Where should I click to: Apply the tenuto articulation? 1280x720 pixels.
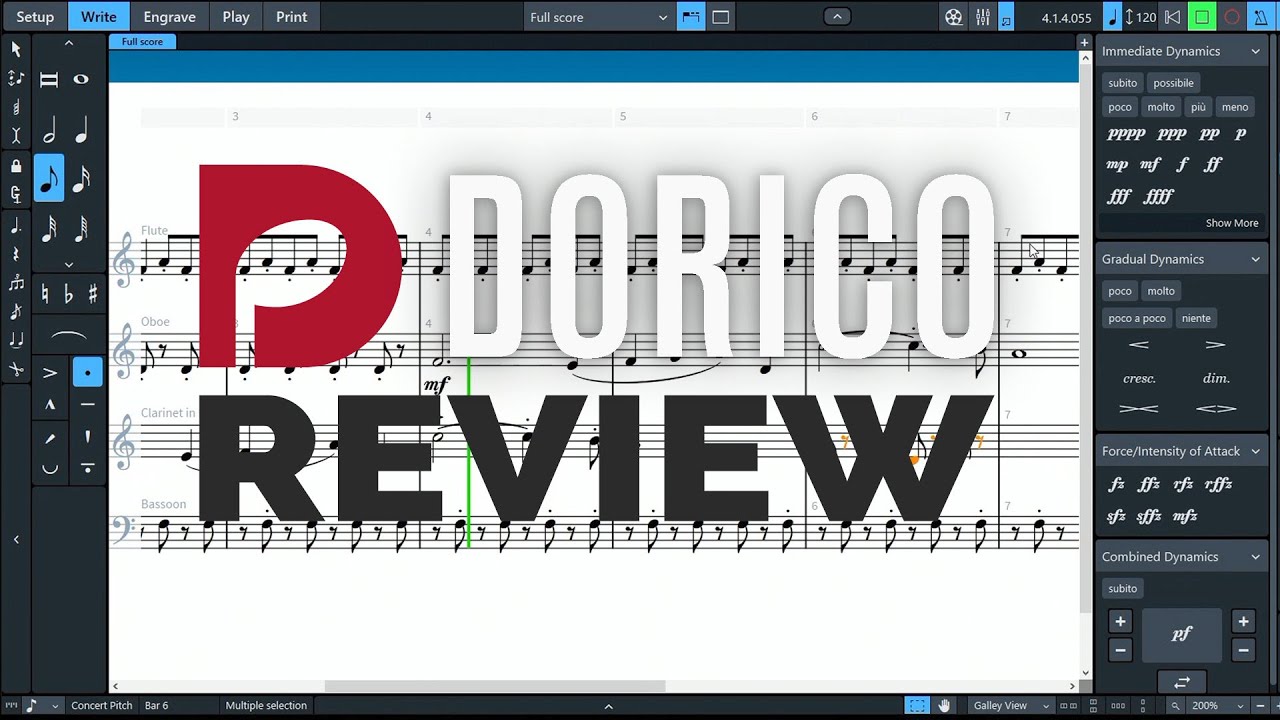click(88, 405)
